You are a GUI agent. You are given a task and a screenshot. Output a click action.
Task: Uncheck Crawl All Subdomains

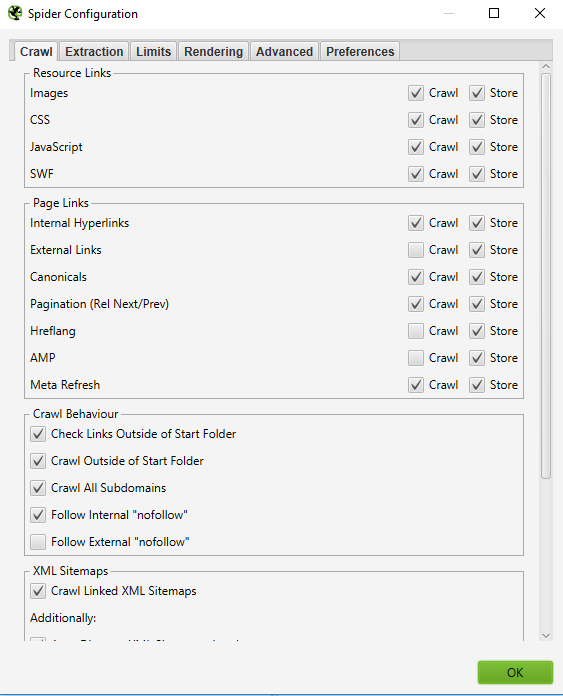(38, 488)
